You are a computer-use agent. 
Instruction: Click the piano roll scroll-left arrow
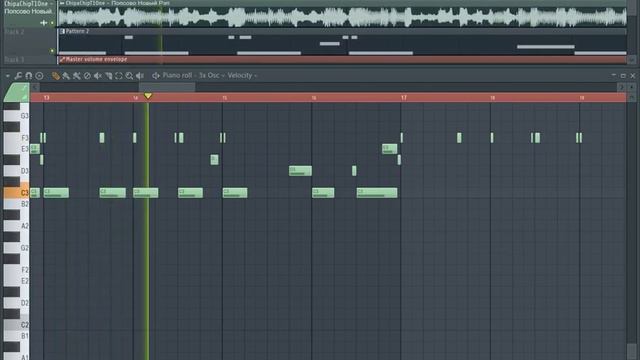tap(35, 87)
